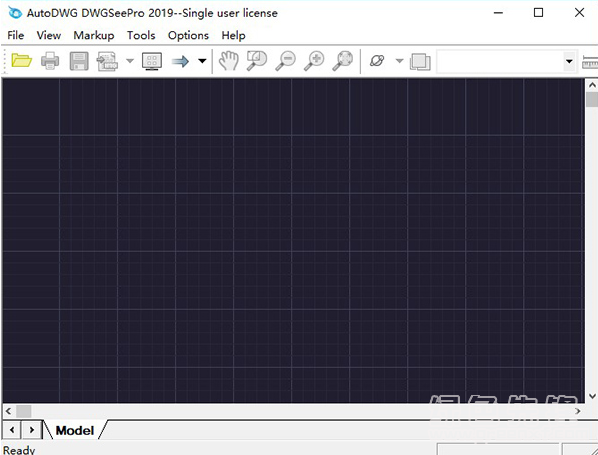Click the Open file folder icon
598x455 pixels.
(x=21, y=61)
